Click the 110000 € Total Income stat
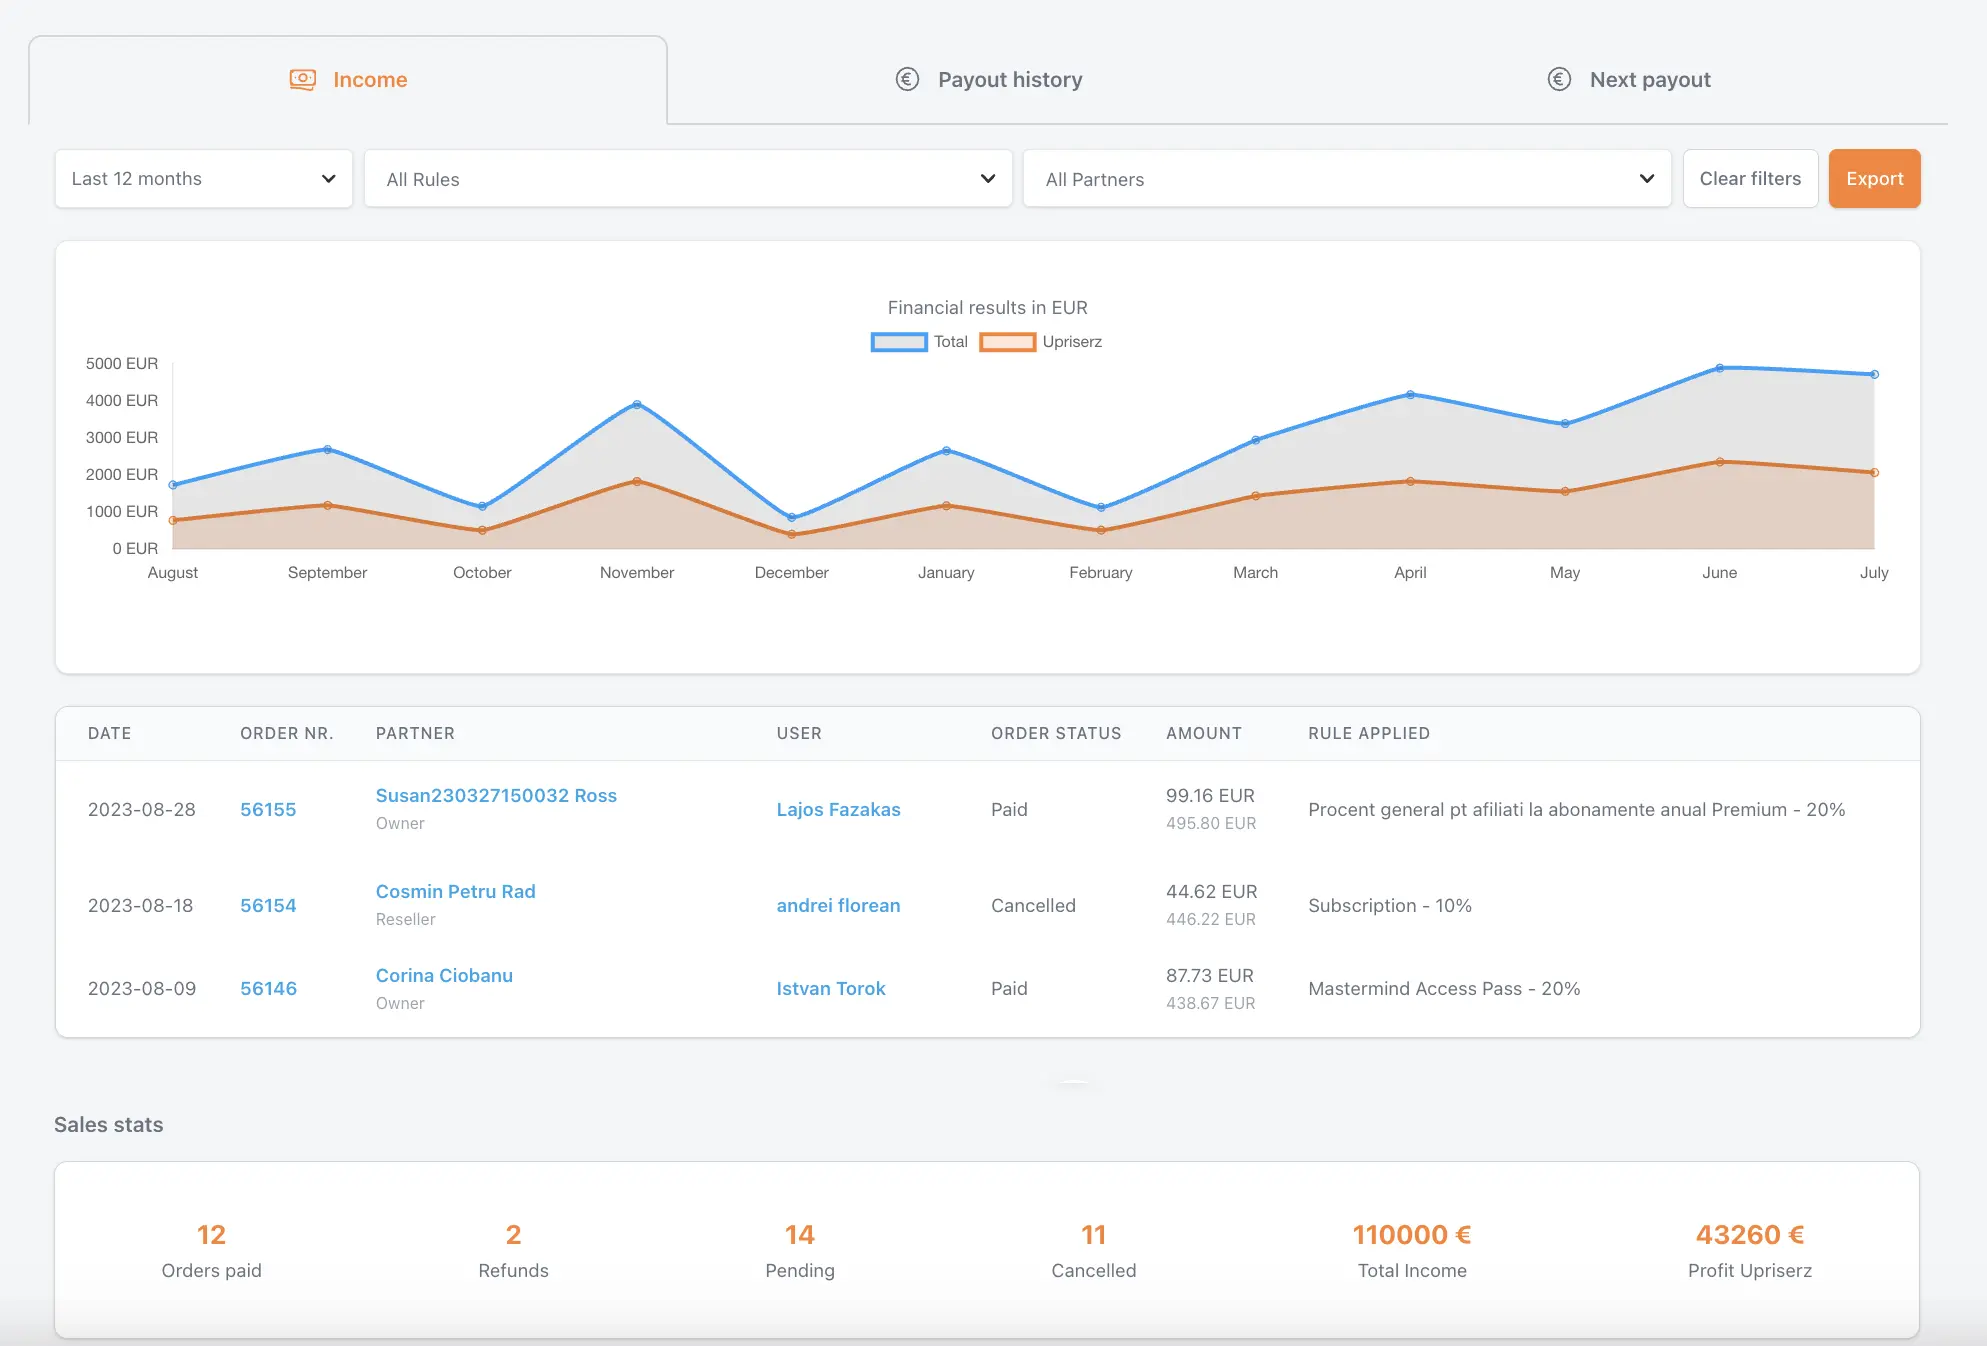Screen dimensions: 1987x1346 coord(1412,1250)
